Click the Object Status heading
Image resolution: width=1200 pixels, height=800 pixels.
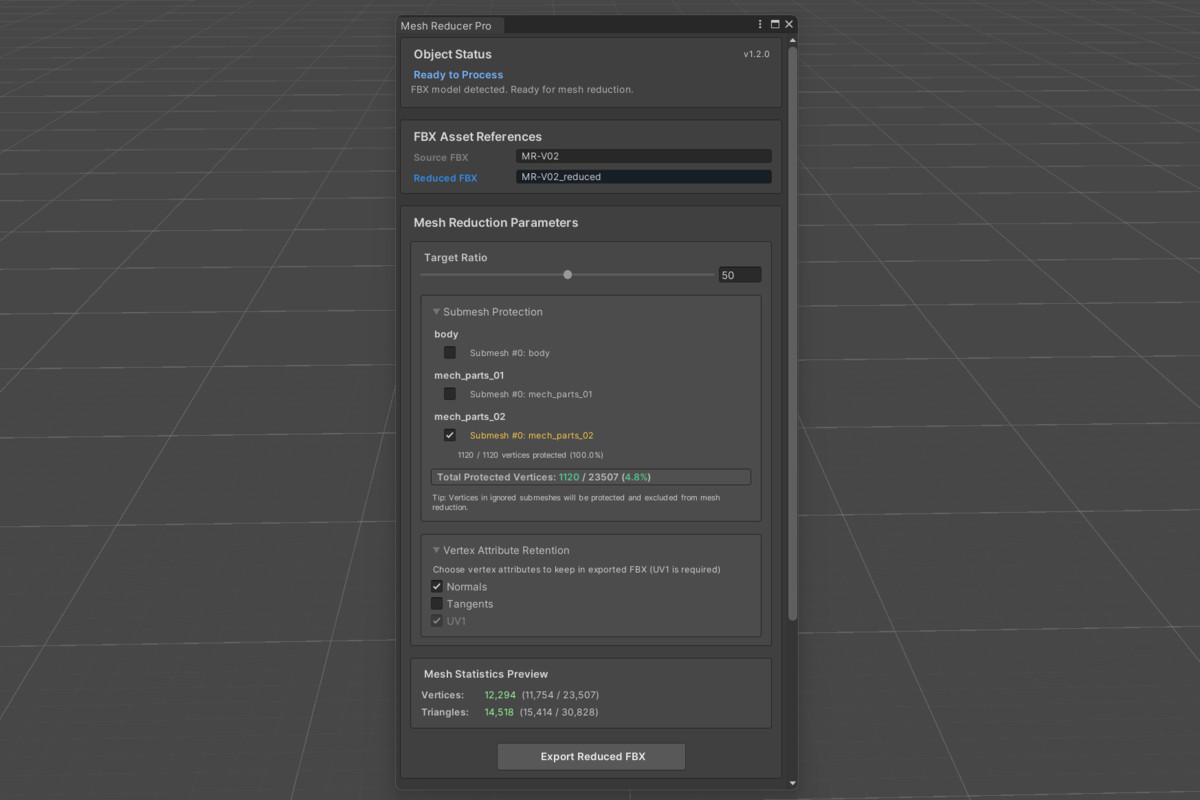click(453, 54)
